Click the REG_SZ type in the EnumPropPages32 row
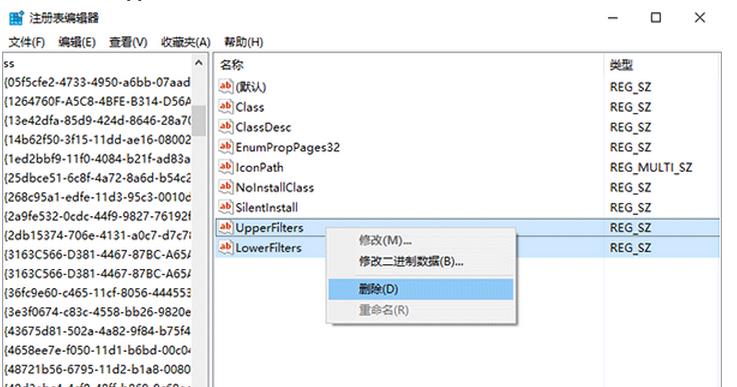The image size is (737, 387). click(x=630, y=148)
